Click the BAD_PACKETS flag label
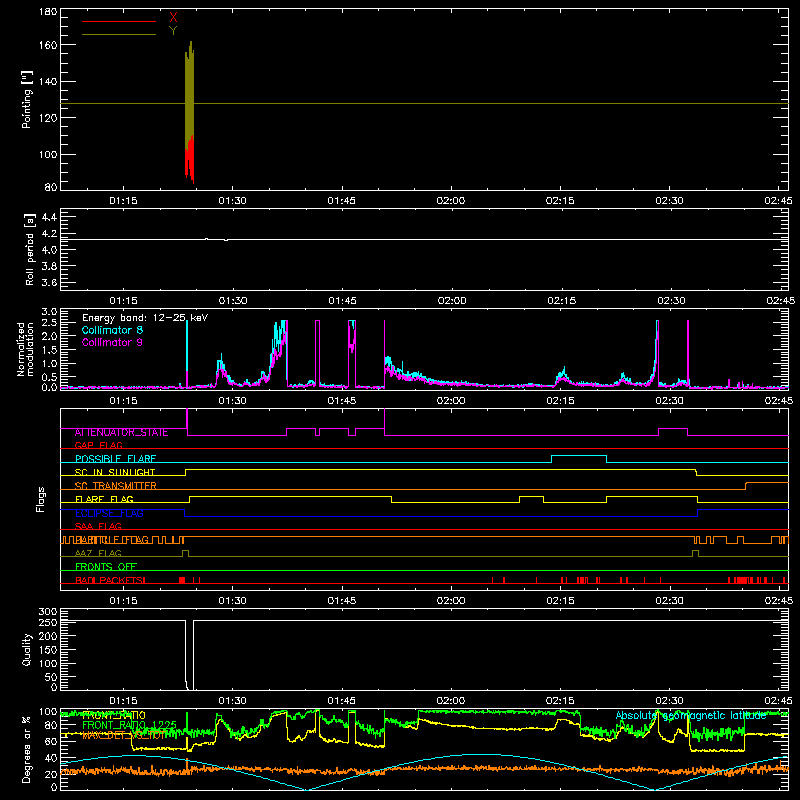 click(110, 580)
